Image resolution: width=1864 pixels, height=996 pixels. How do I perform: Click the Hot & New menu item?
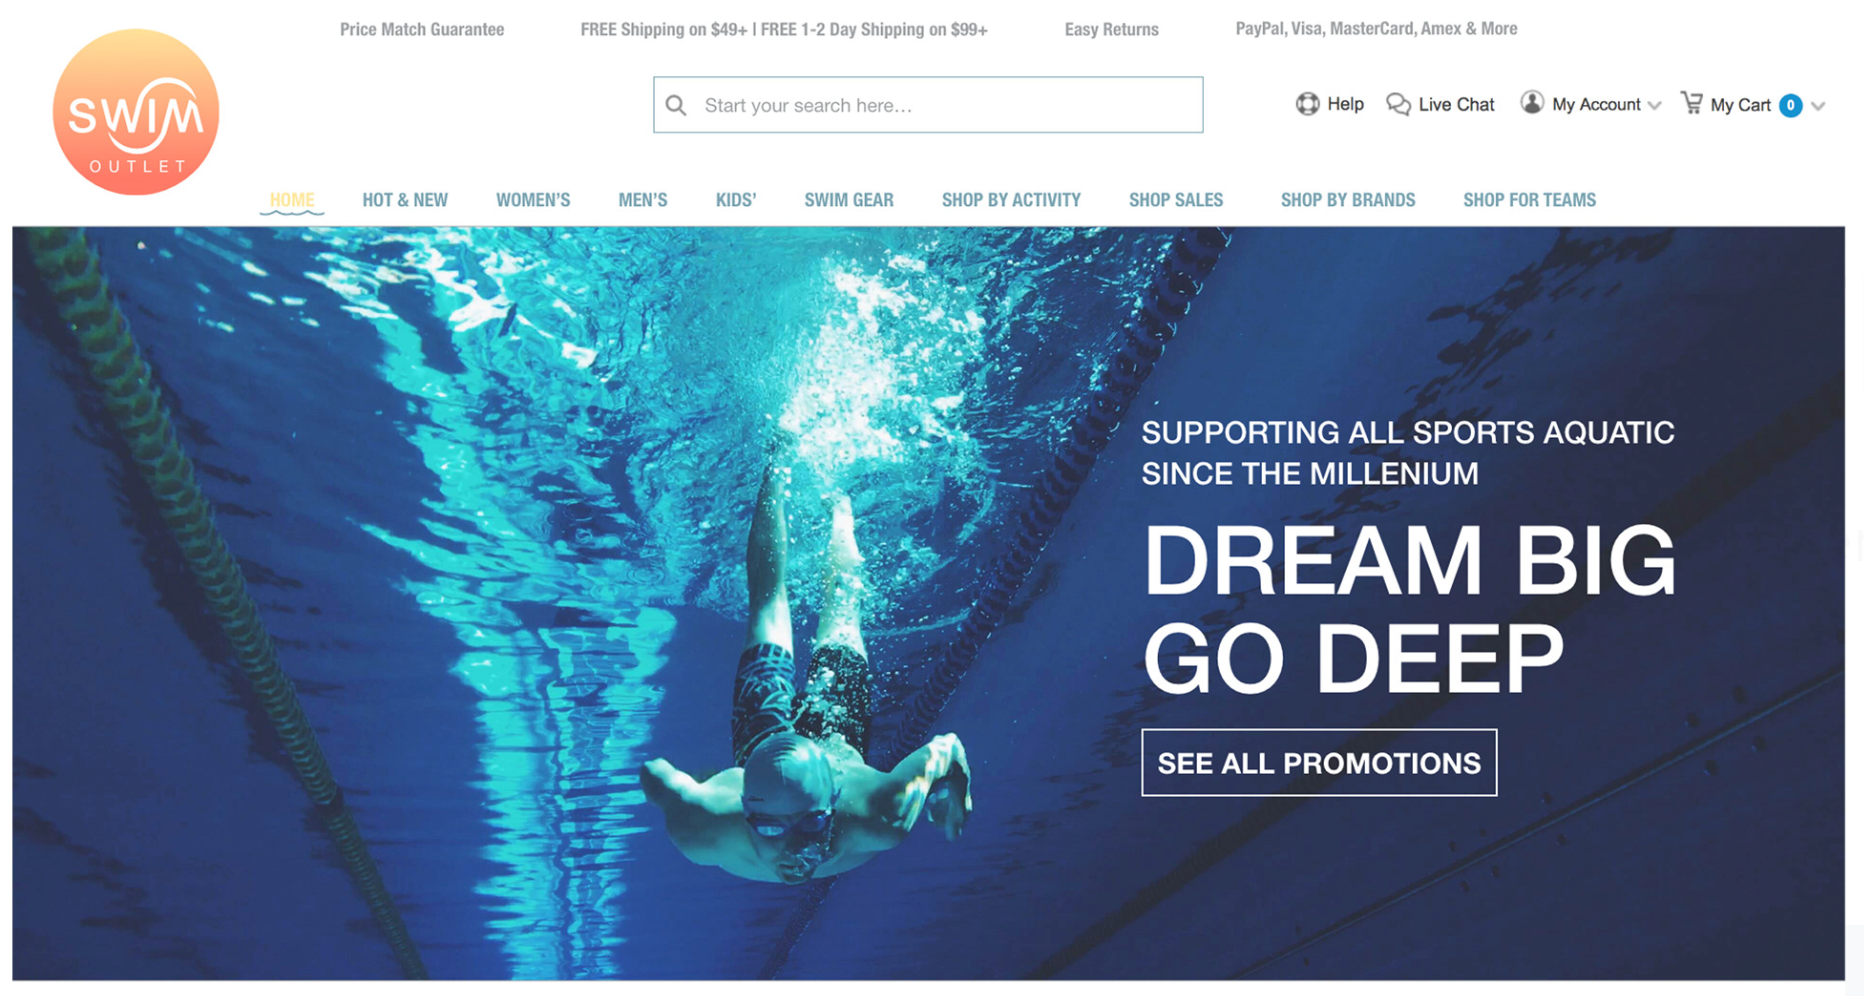coord(405,200)
